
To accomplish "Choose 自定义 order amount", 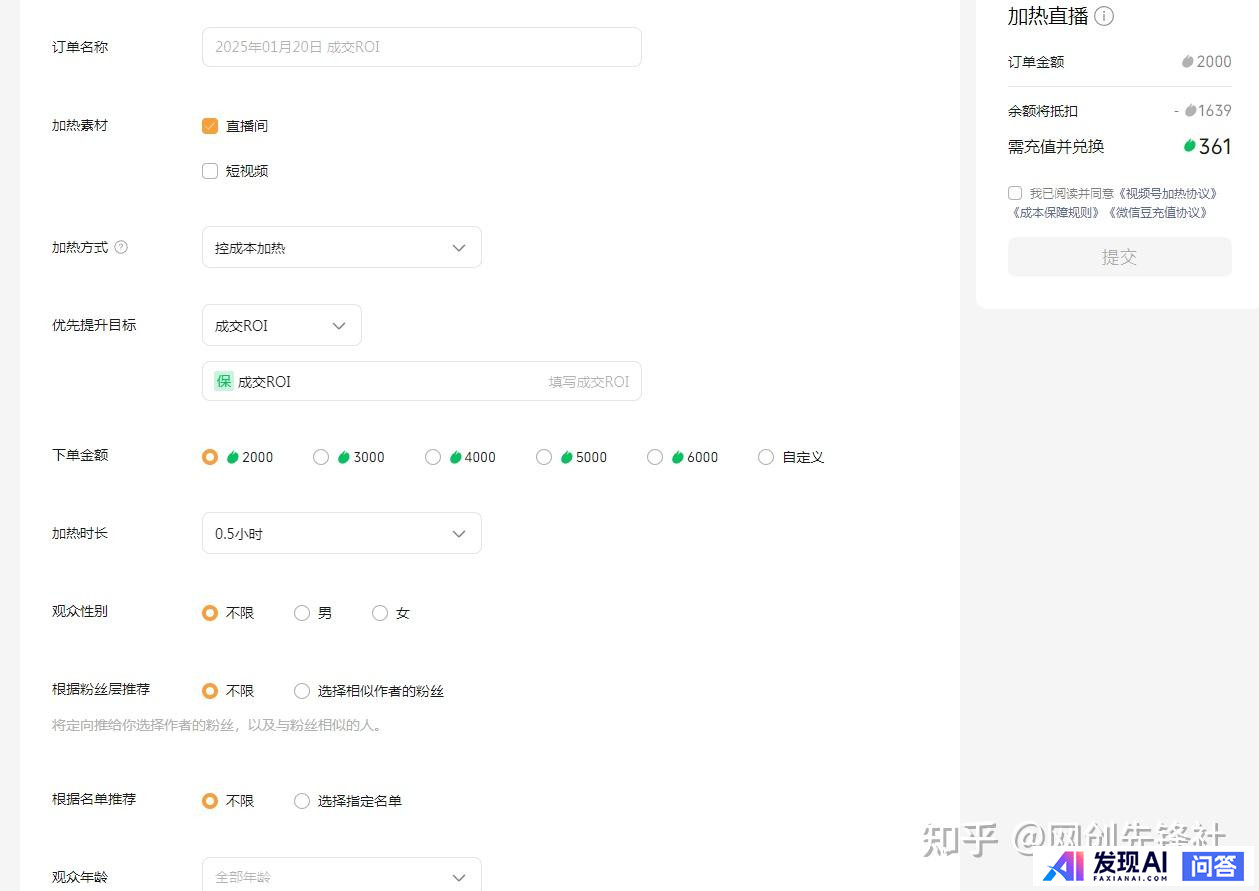I will tap(766, 457).
